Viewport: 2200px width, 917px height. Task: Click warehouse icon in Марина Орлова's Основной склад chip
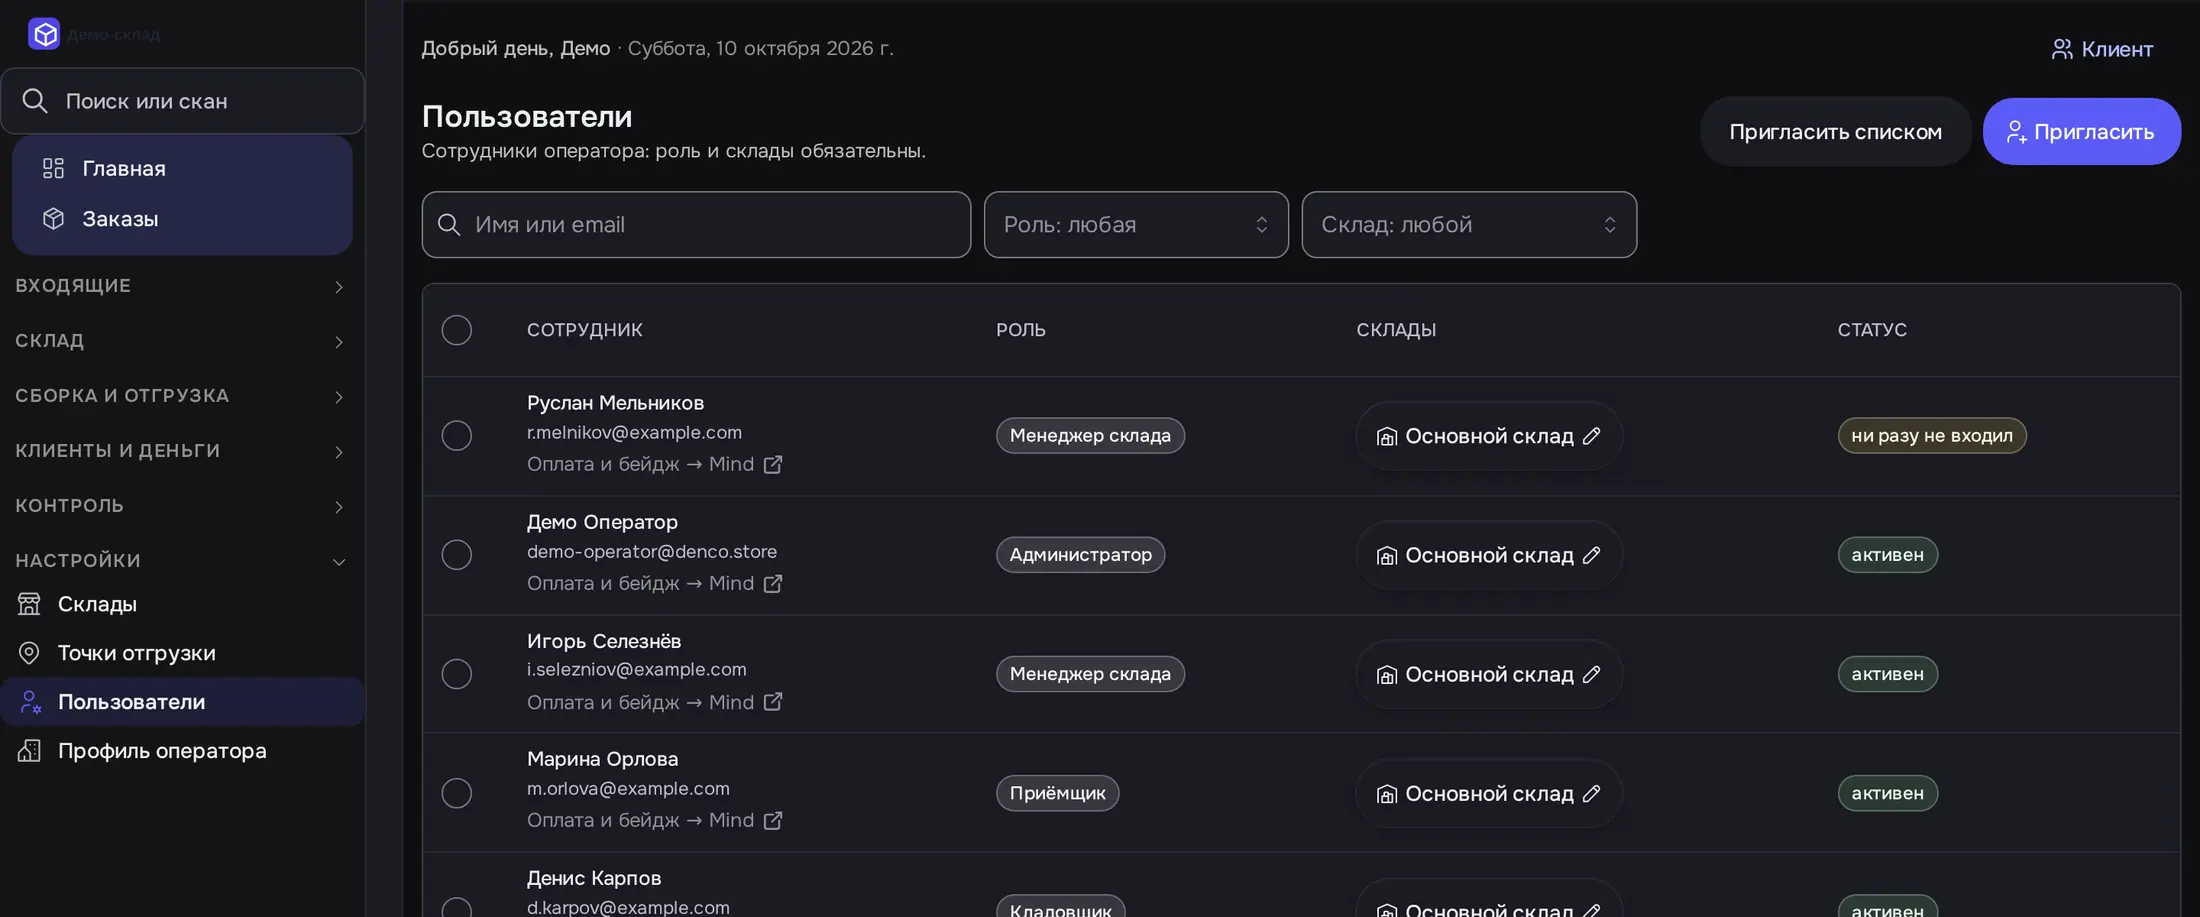(1387, 794)
